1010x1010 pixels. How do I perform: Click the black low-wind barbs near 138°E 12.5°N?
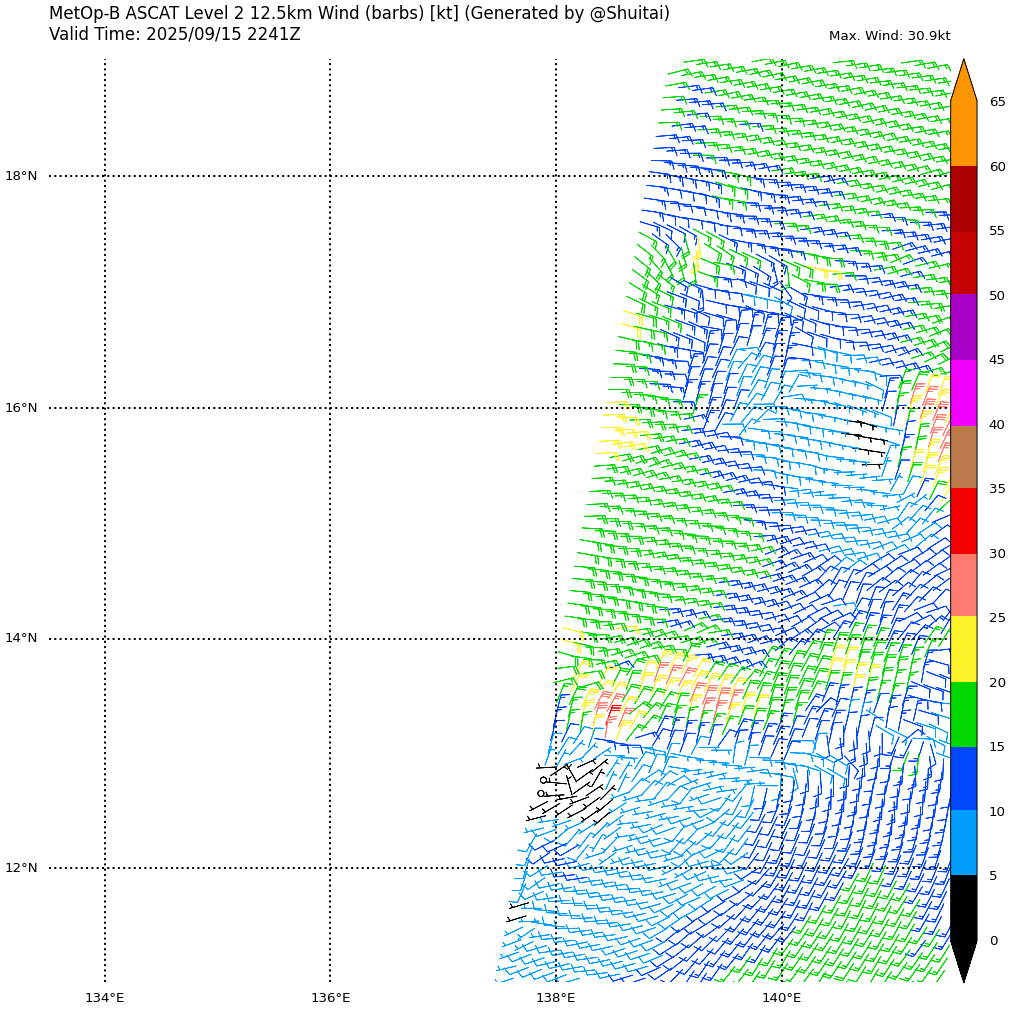click(570, 792)
